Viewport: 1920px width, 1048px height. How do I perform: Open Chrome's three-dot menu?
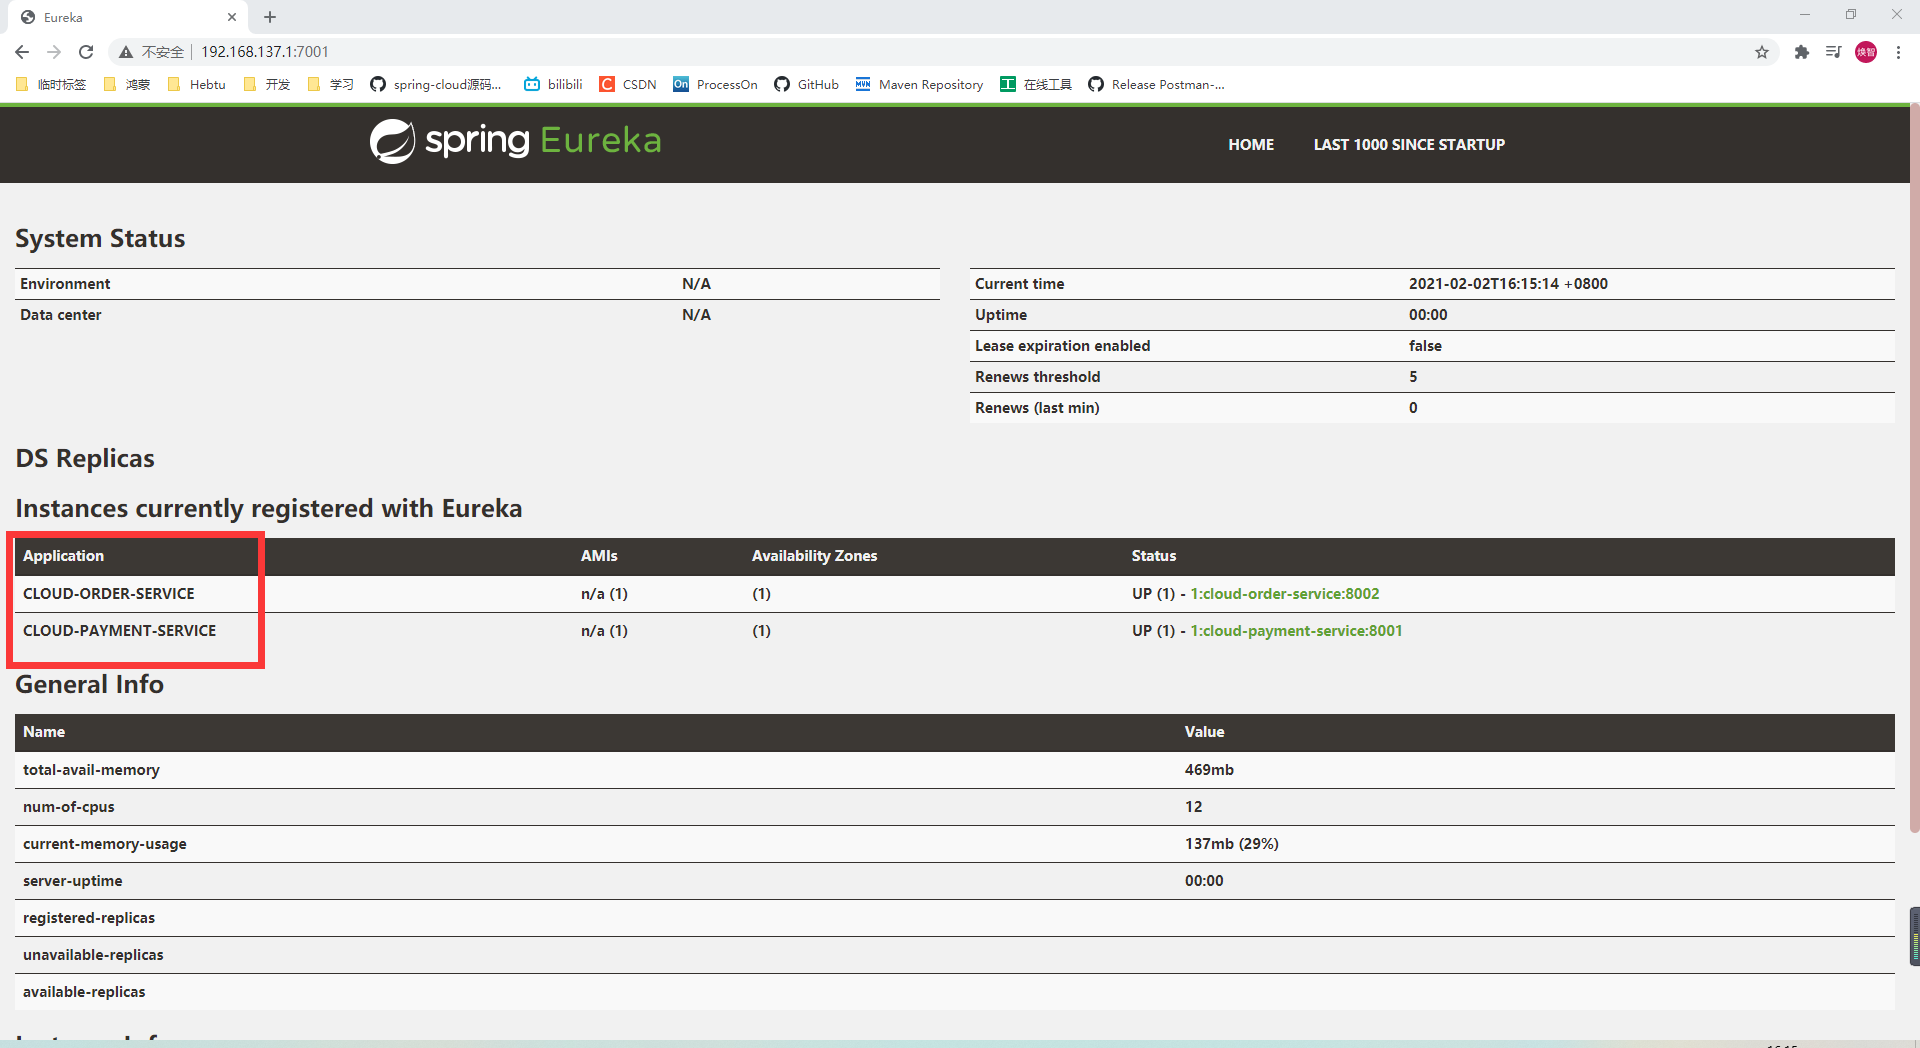tap(1898, 52)
